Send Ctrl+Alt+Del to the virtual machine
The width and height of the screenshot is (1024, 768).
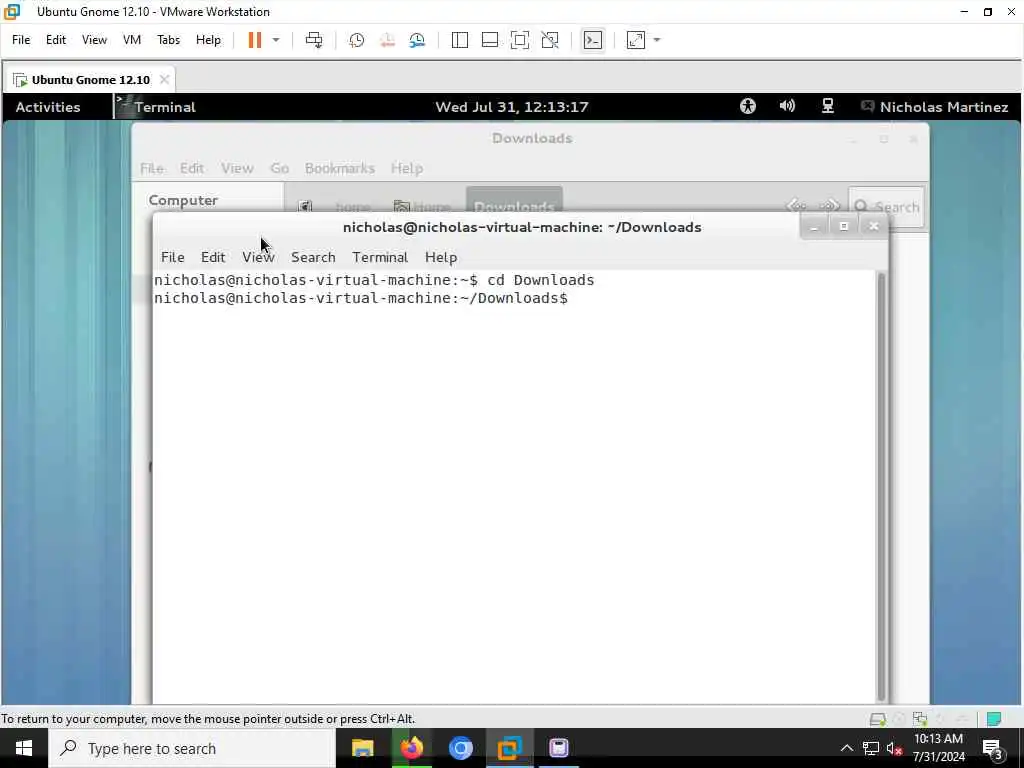point(314,40)
